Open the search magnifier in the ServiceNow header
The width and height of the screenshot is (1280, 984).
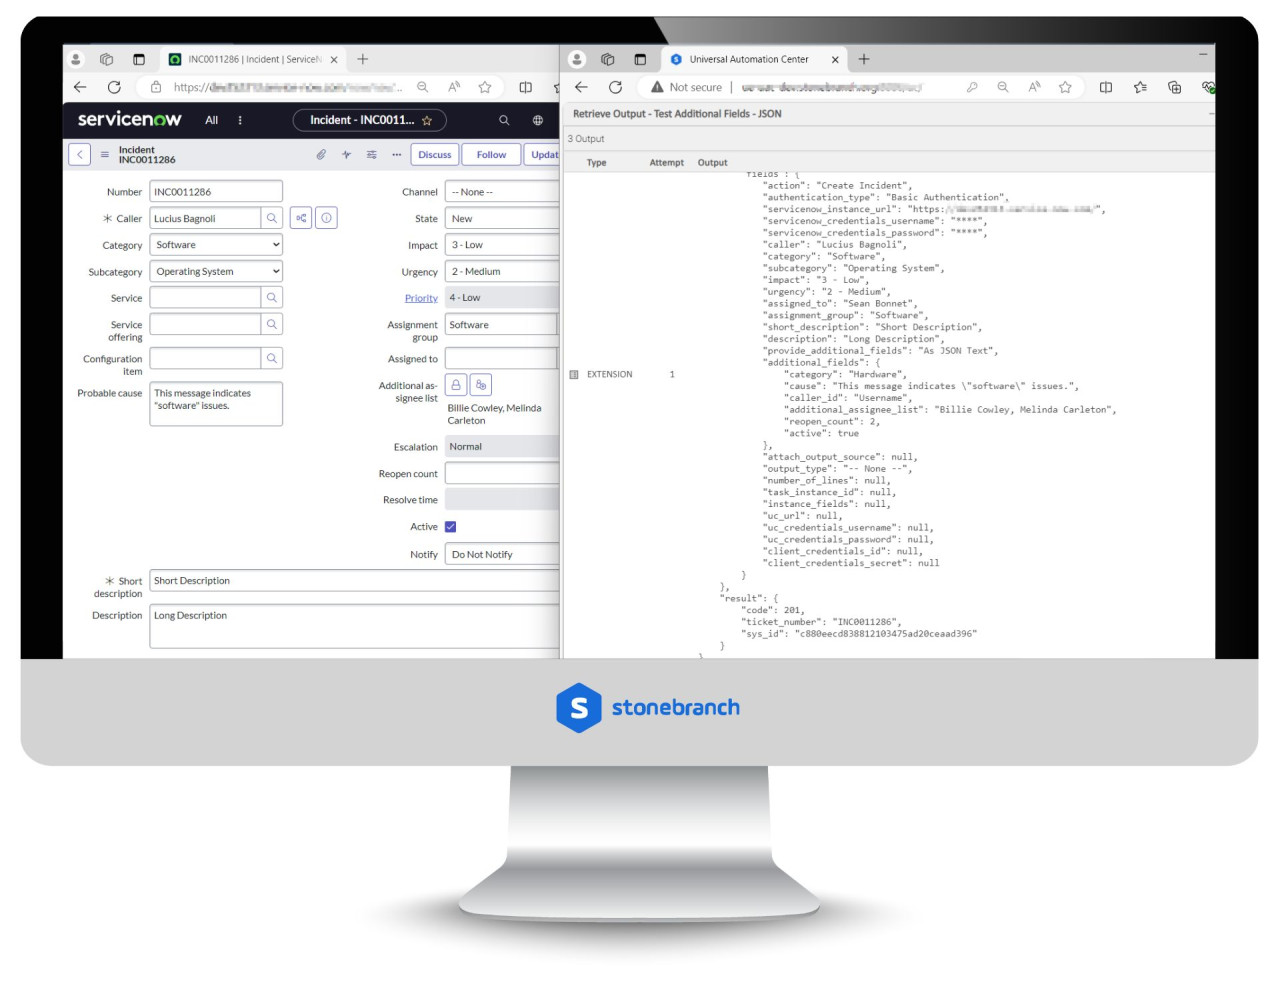click(504, 120)
